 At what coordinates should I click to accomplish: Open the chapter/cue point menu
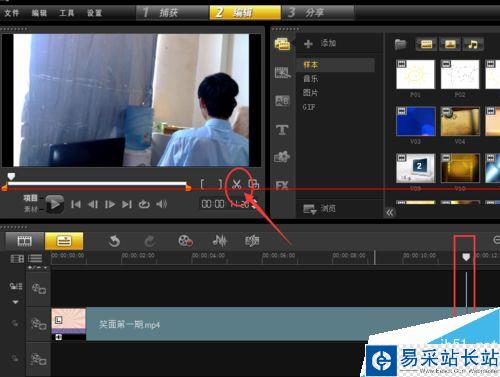pyautogui.click(x=38, y=268)
